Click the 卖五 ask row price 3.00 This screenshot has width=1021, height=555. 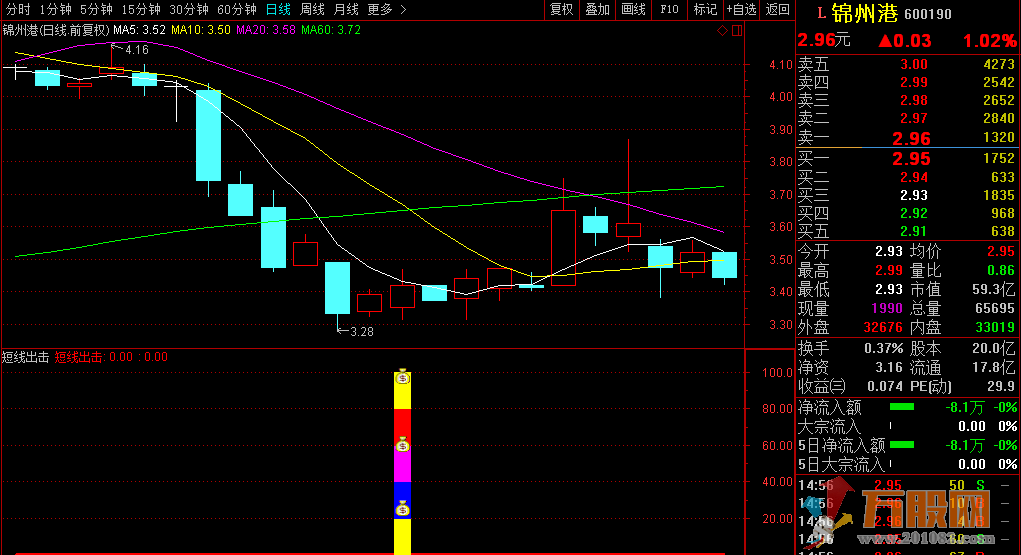pyautogui.click(x=914, y=64)
